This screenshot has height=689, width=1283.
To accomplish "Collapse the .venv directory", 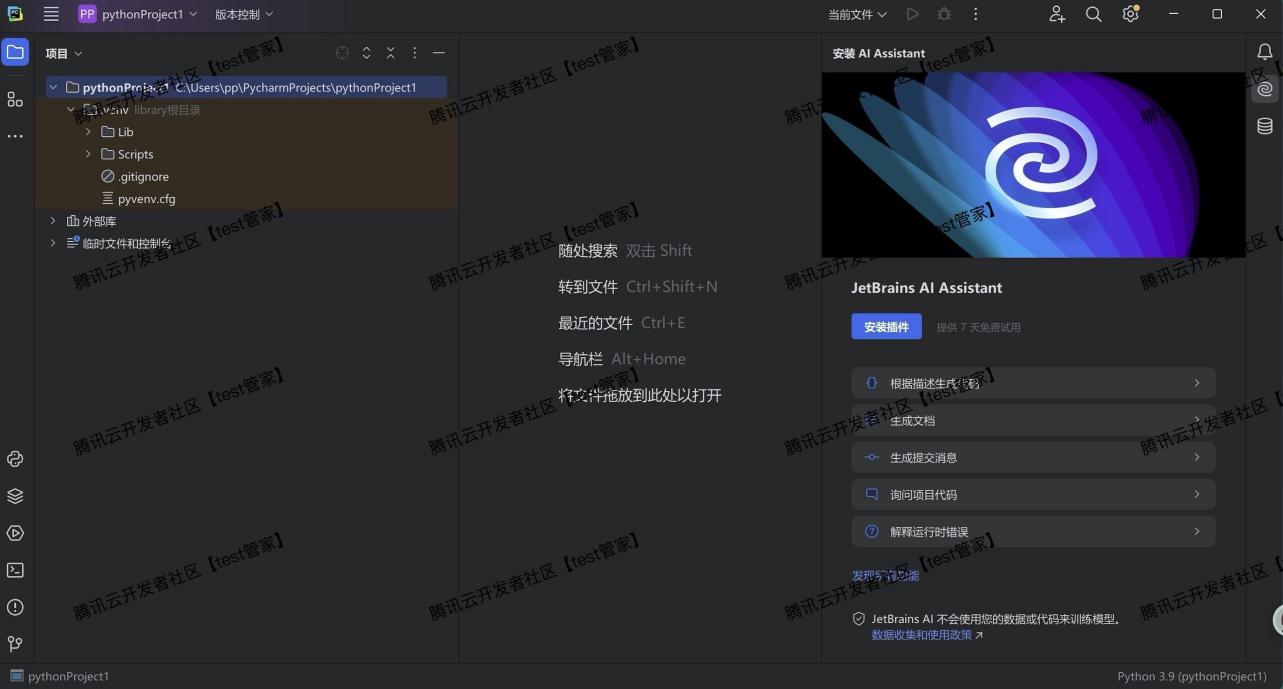I will tap(70, 109).
